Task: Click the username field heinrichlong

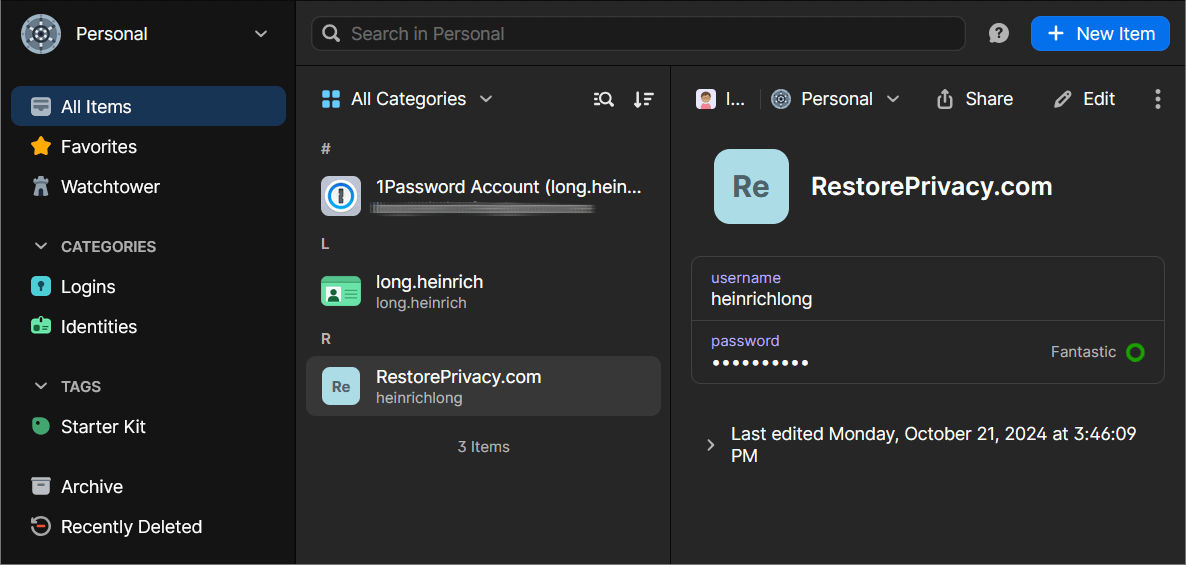Action: point(927,289)
